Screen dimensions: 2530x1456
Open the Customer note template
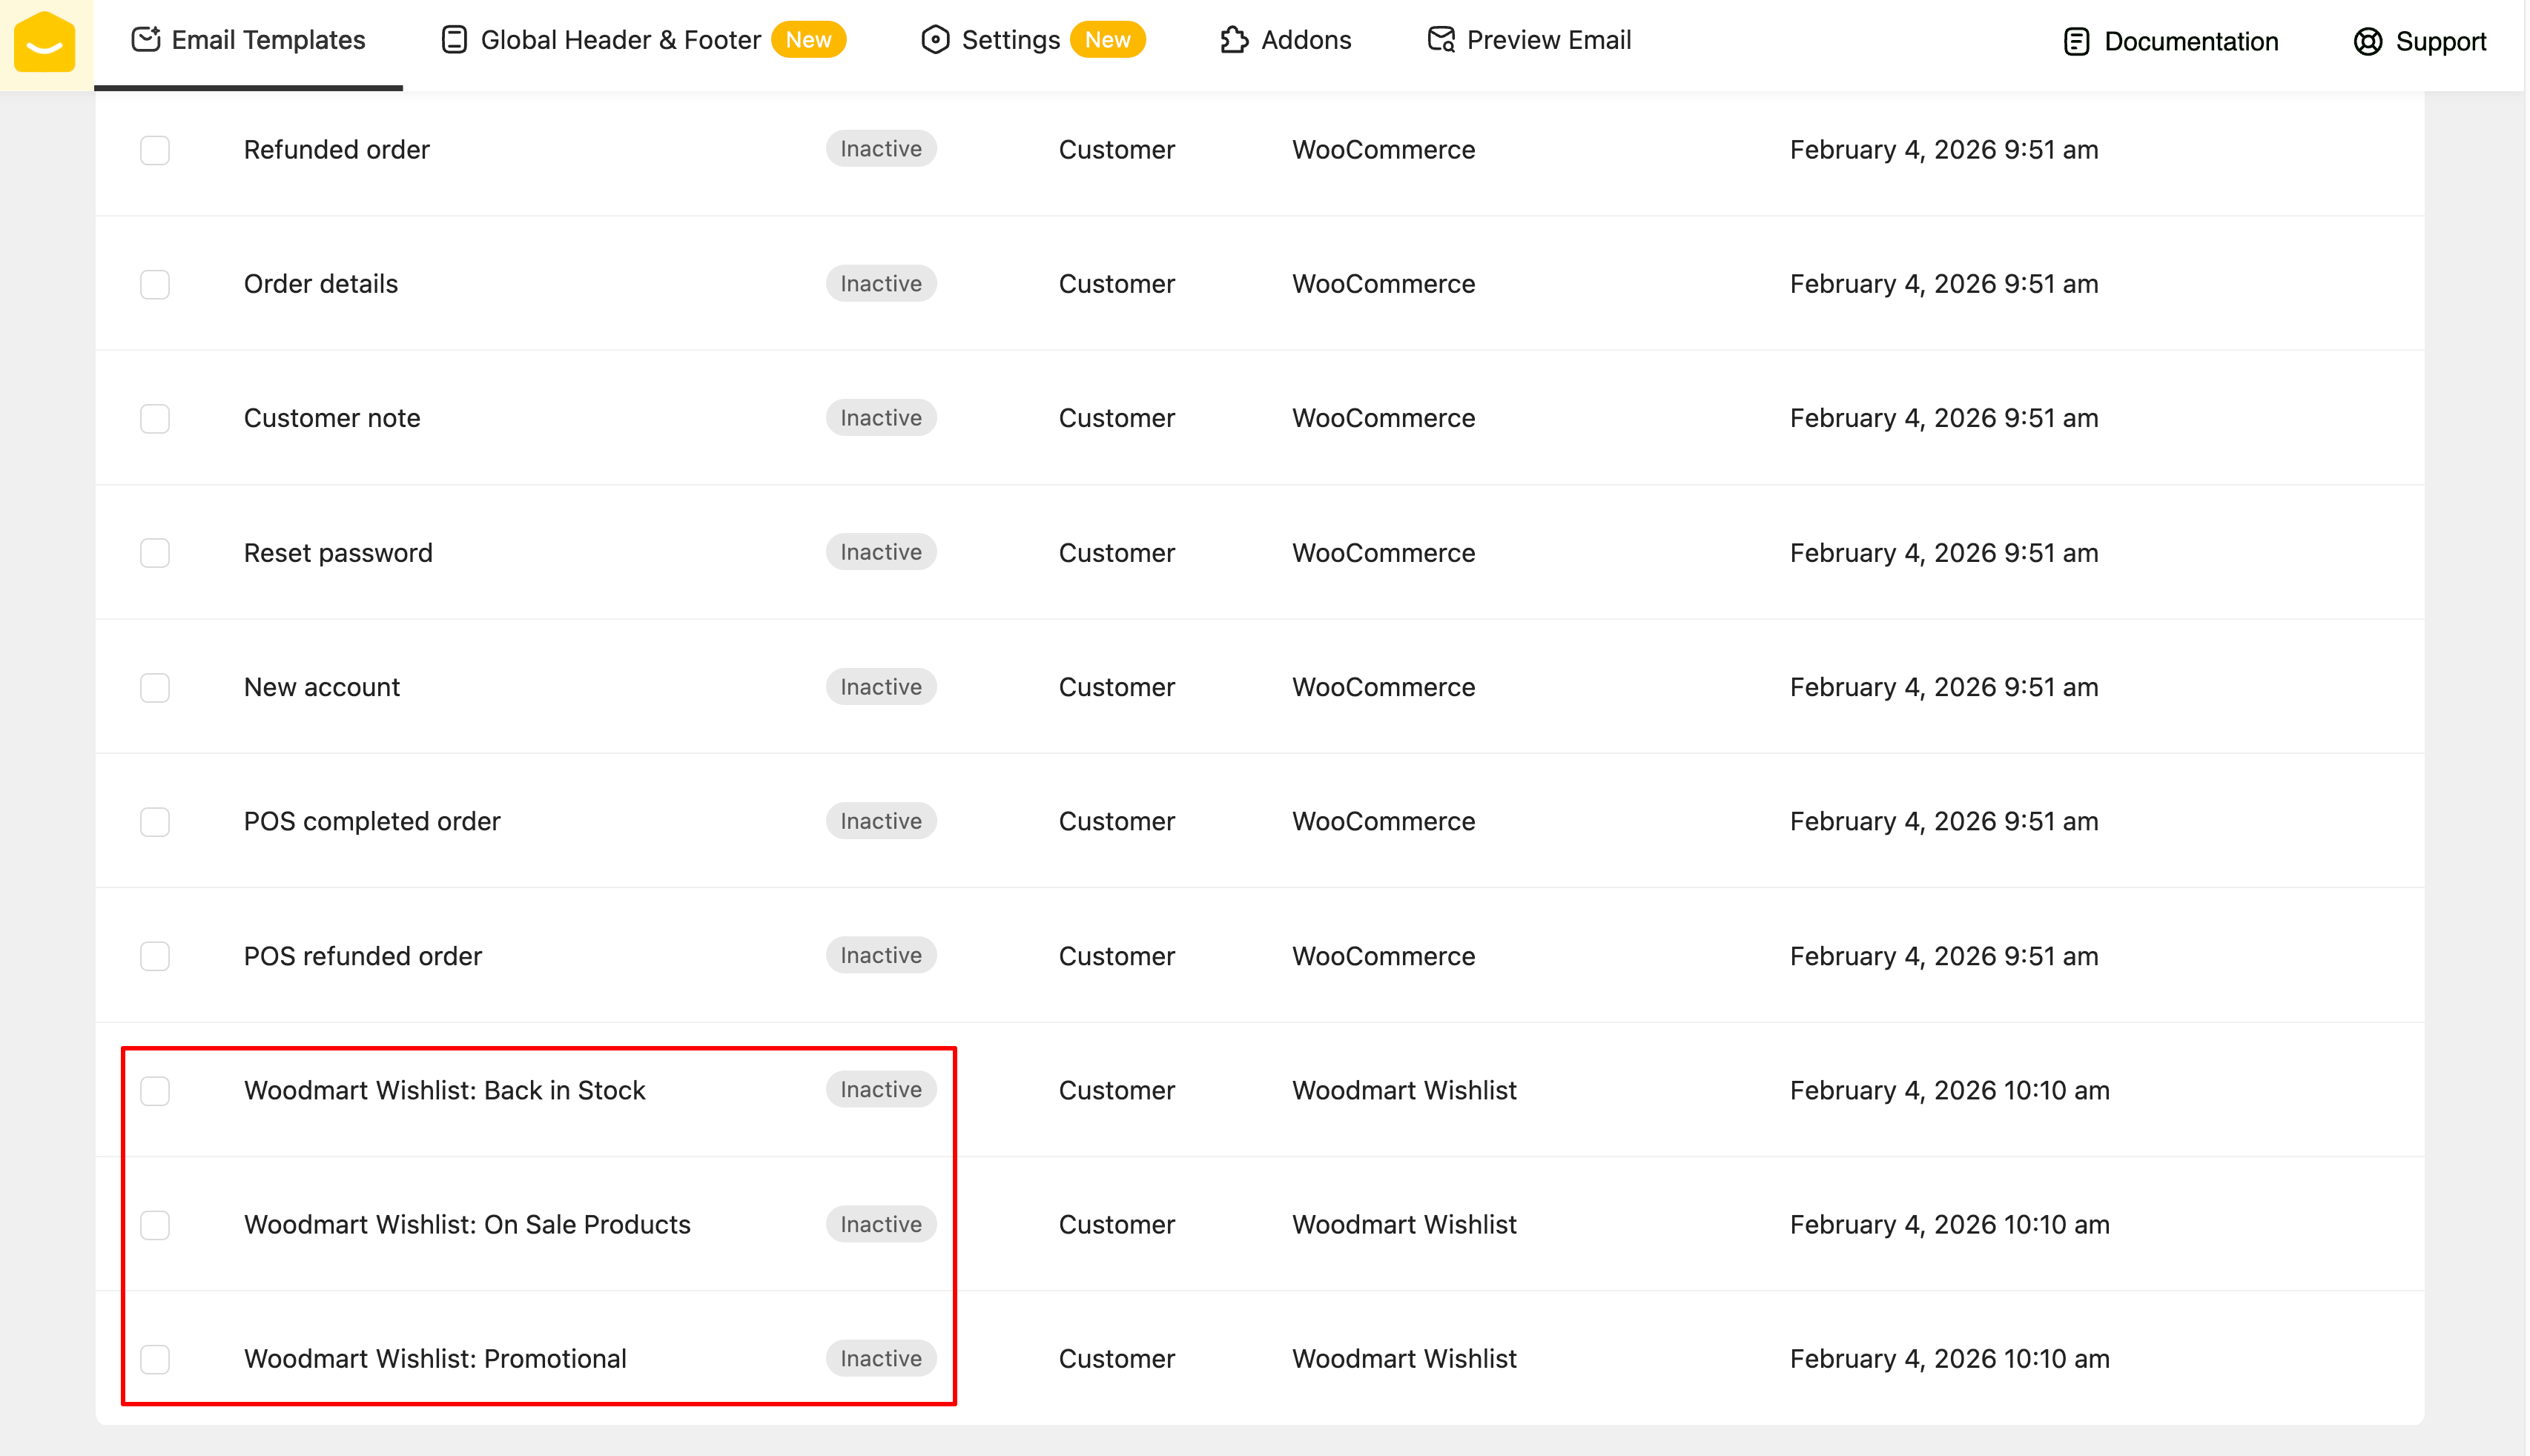332,418
